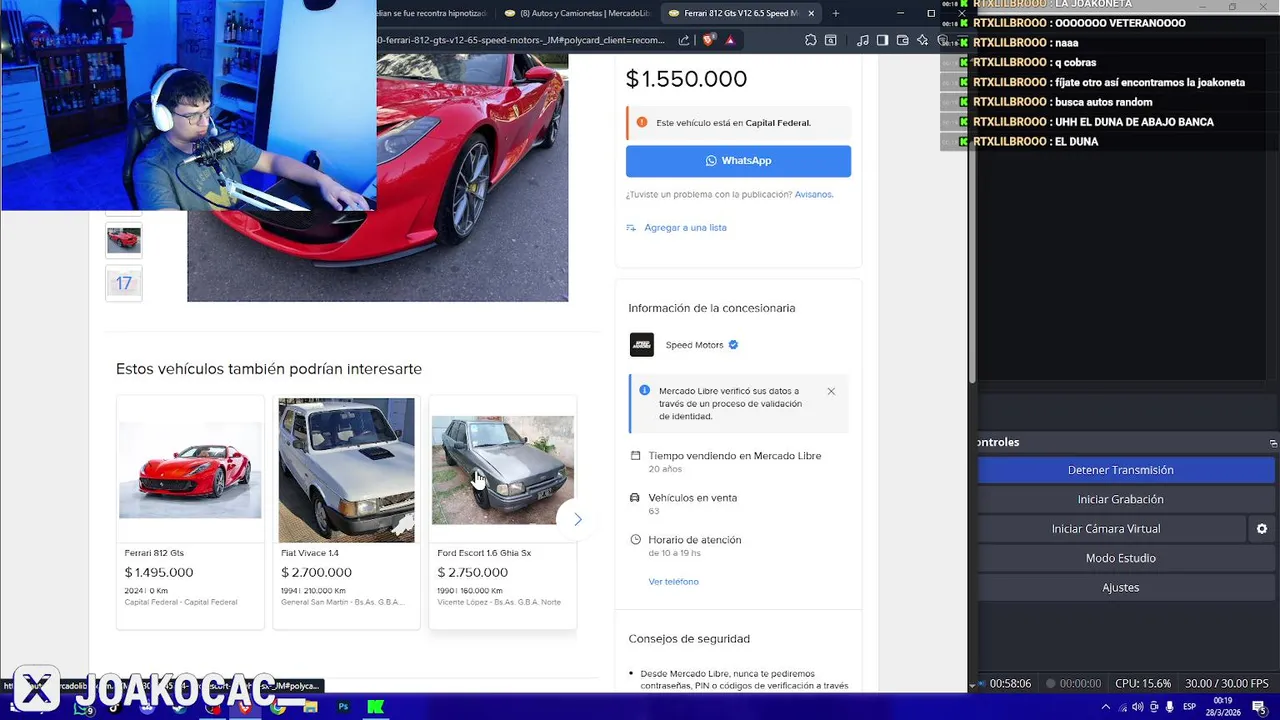
Task: Click the $ 1.550.000 price
Action: pos(686,79)
